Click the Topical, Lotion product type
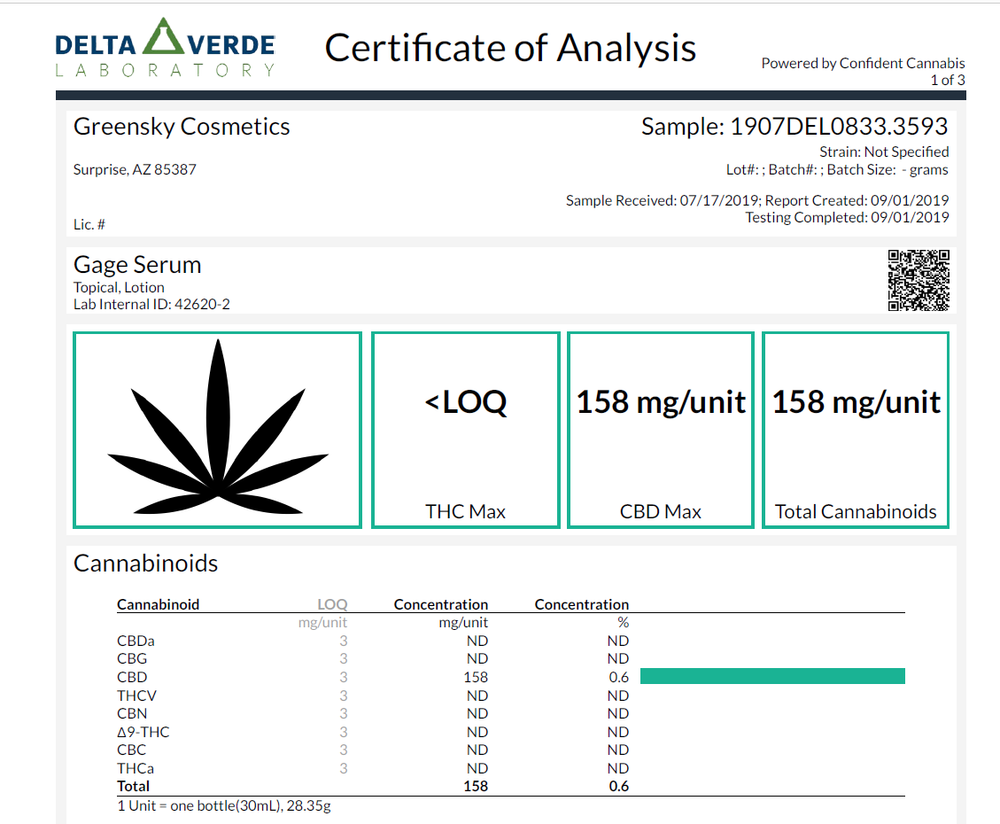1000x824 pixels. [x=119, y=287]
